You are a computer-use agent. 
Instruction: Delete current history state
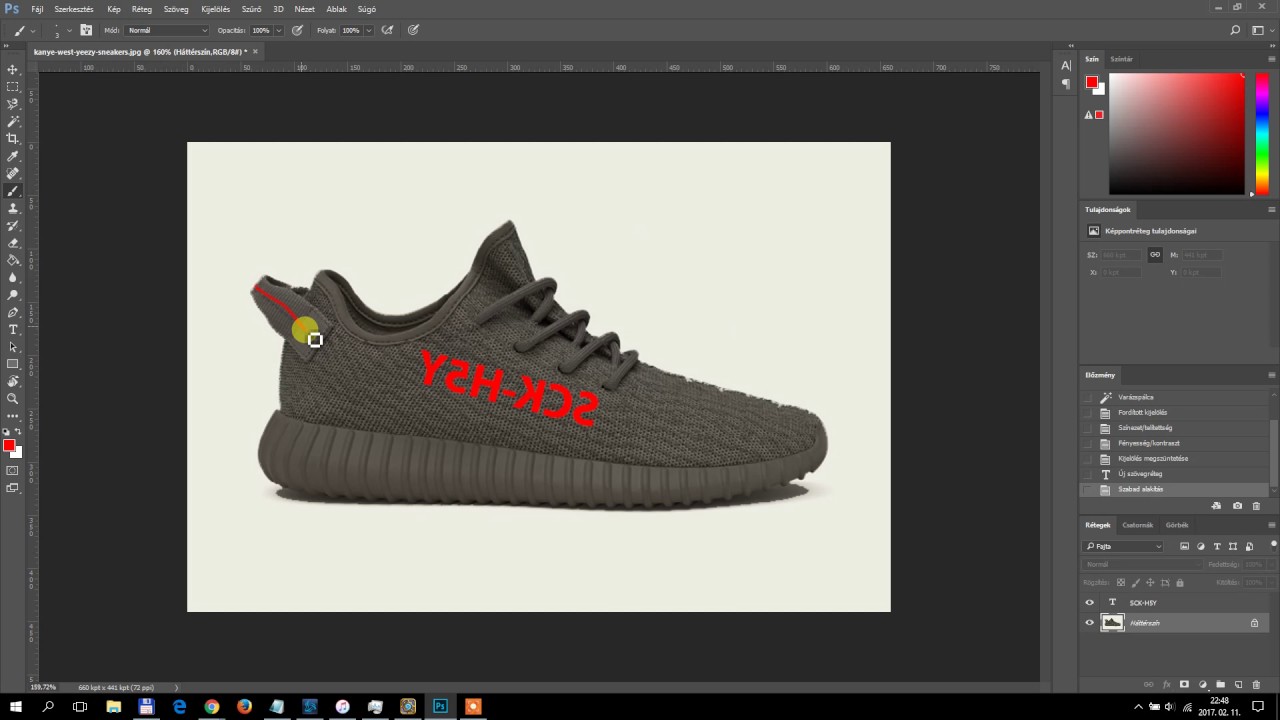pos(1256,506)
